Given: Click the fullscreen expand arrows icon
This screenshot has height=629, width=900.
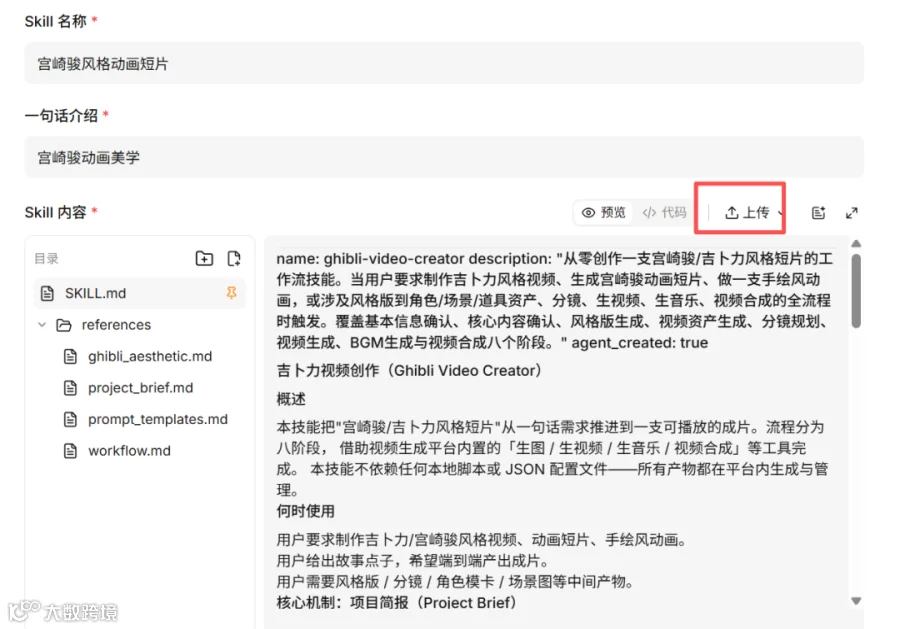Looking at the screenshot, I should 852,213.
